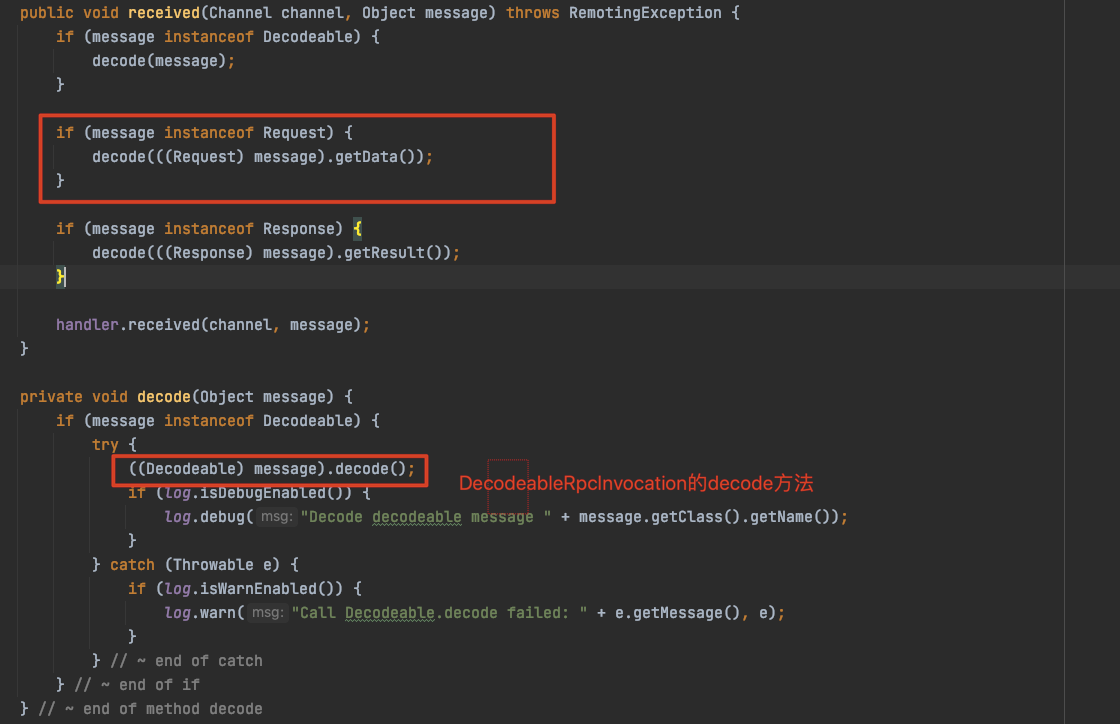The height and width of the screenshot is (724, 1120).
Task: Click the 'received' method name in the signature
Action: [x=164, y=13]
